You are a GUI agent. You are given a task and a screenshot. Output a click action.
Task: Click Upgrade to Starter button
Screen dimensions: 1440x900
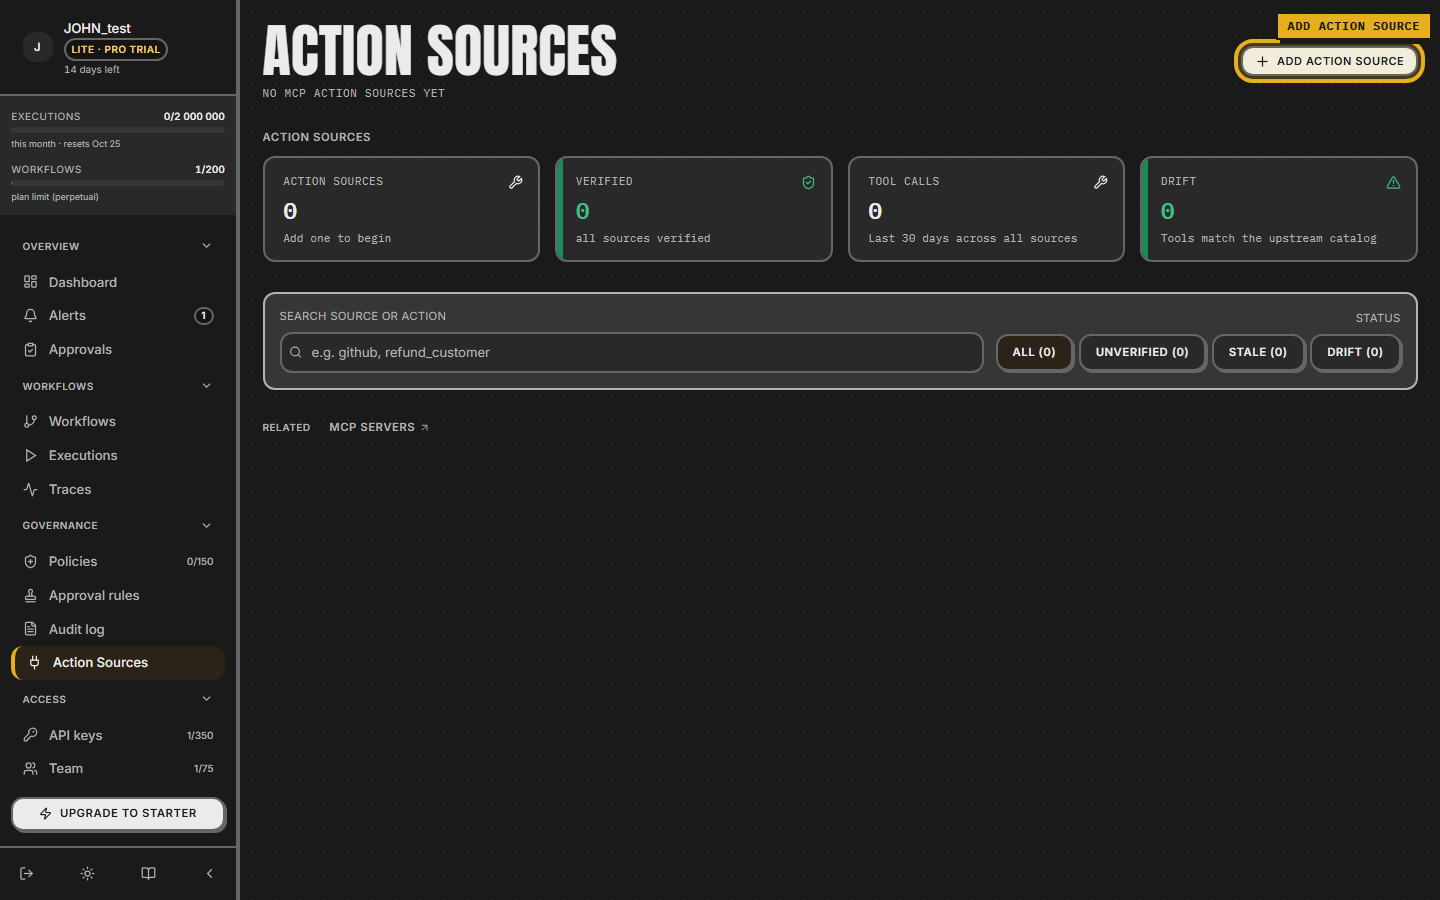(x=118, y=814)
